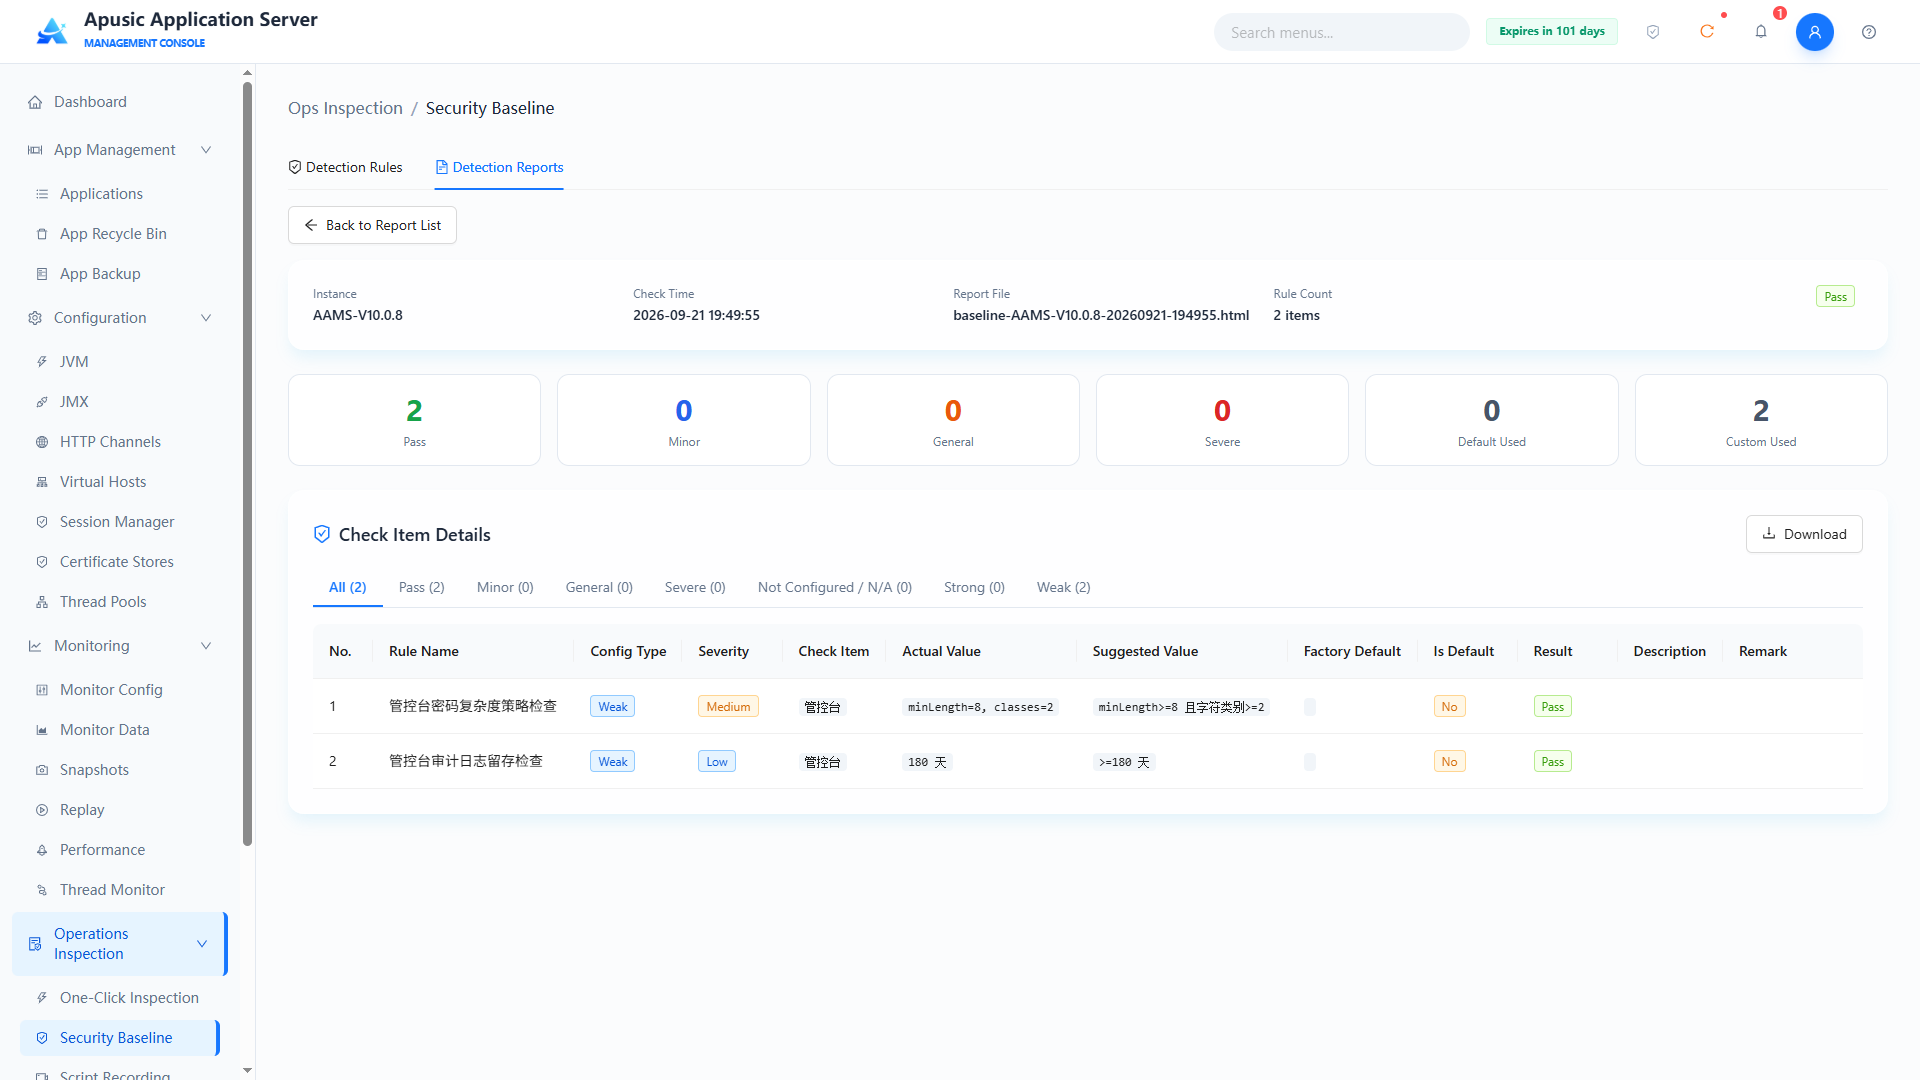Click the Replay play icon

(x=42, y=810)
